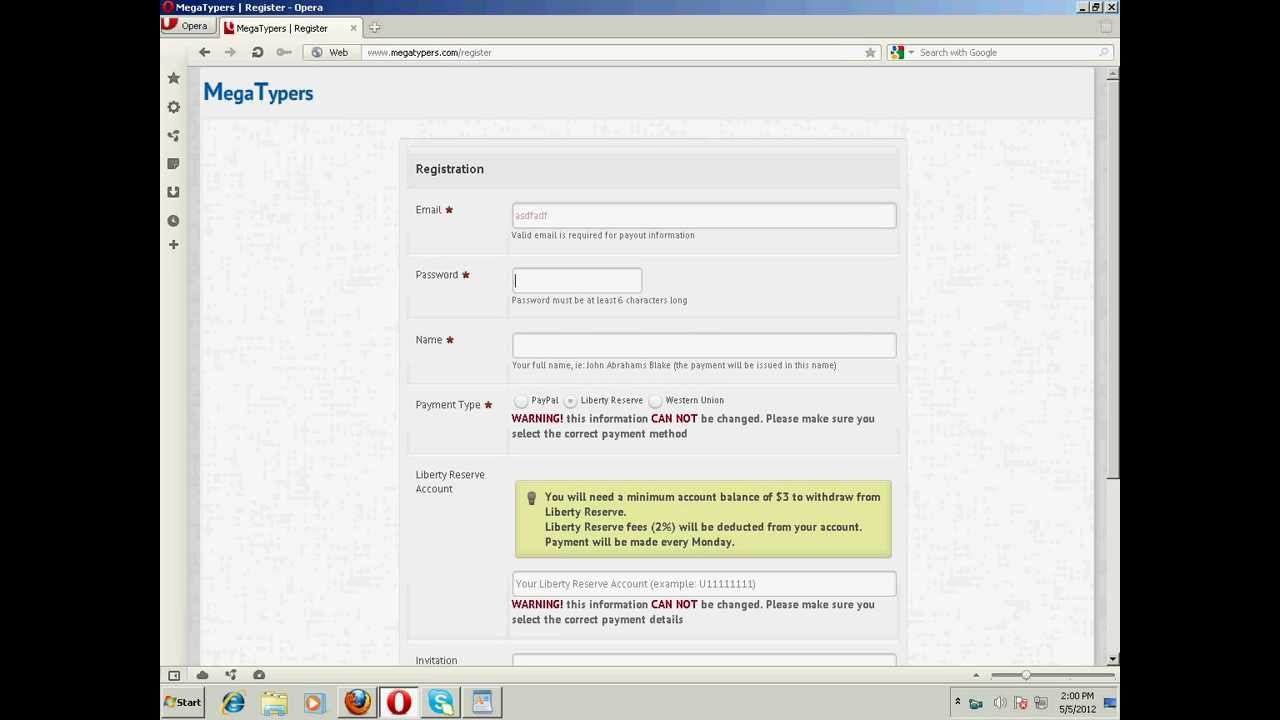Switch to the MegaTypers Register tab

point(281,28)
